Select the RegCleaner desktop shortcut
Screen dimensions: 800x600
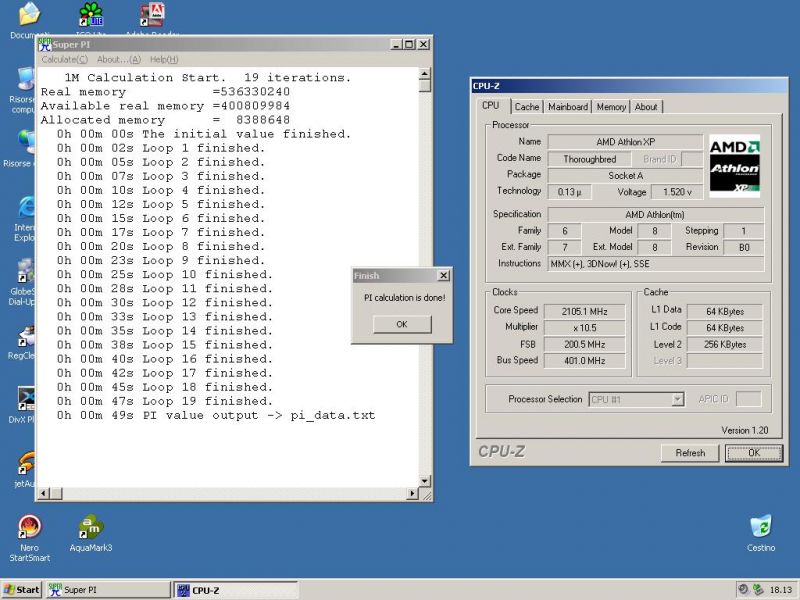tap(27, 336)
